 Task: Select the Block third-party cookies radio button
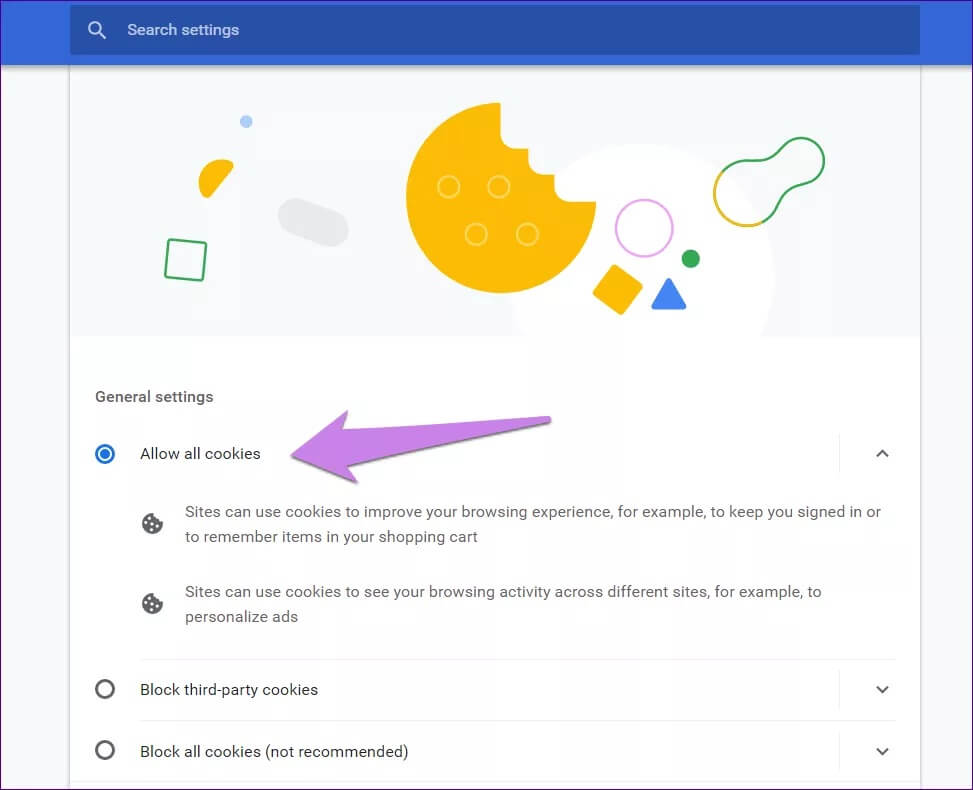tap(105, 690)
